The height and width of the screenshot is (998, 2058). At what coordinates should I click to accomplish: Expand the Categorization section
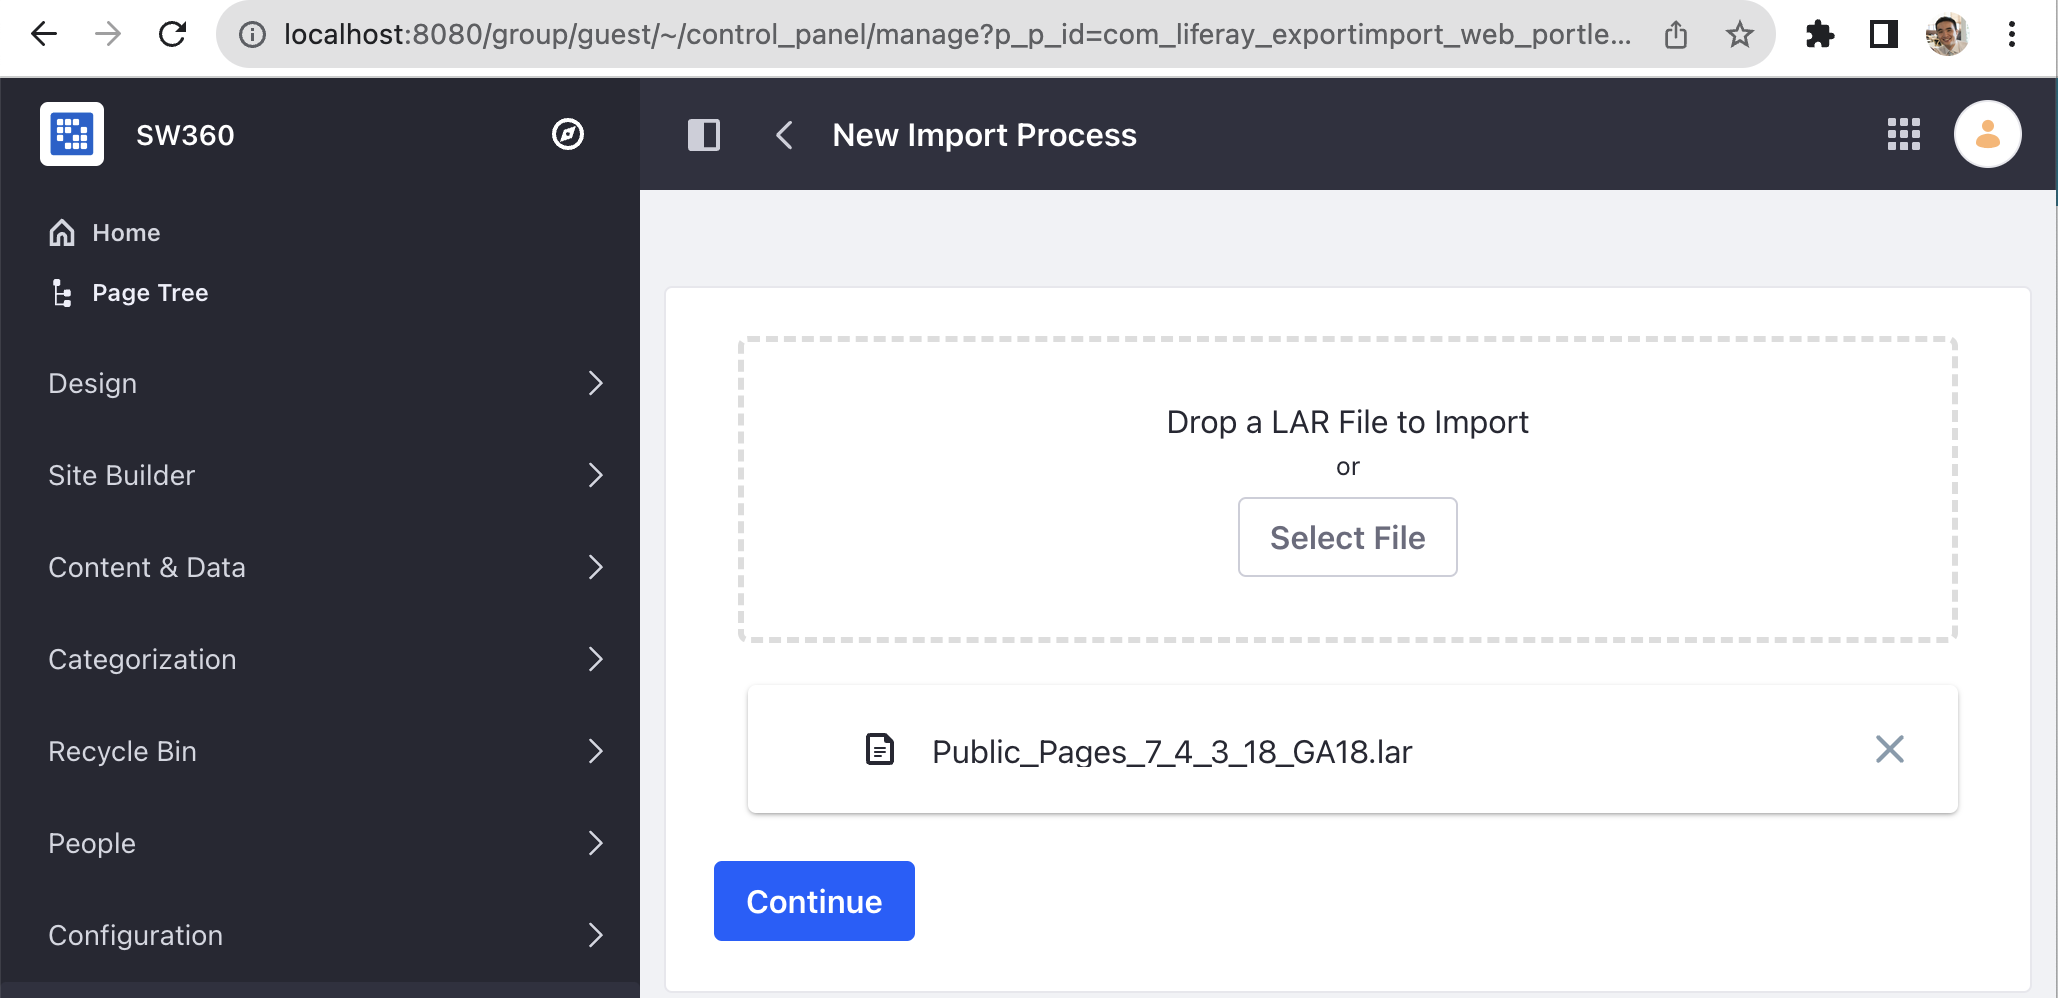pyautogui.click(x=325, y=659)
